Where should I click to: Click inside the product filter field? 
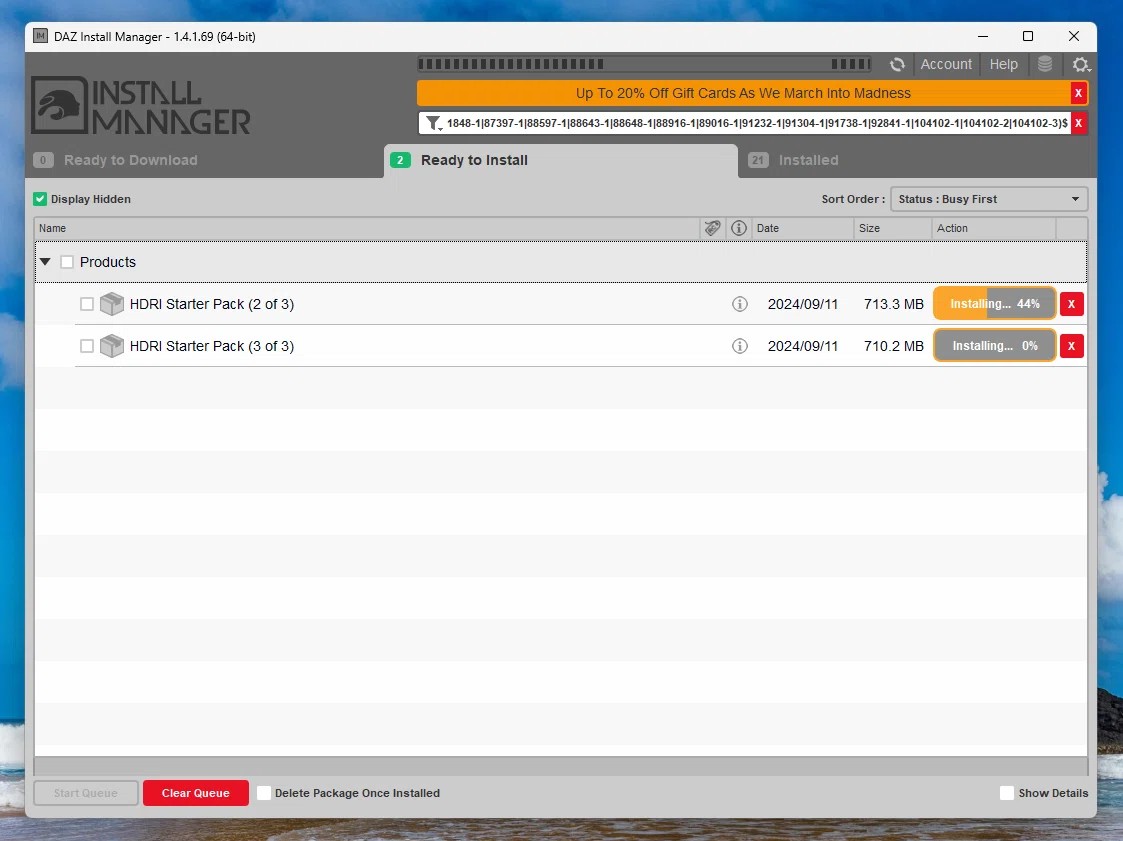[x=756, y=123]
